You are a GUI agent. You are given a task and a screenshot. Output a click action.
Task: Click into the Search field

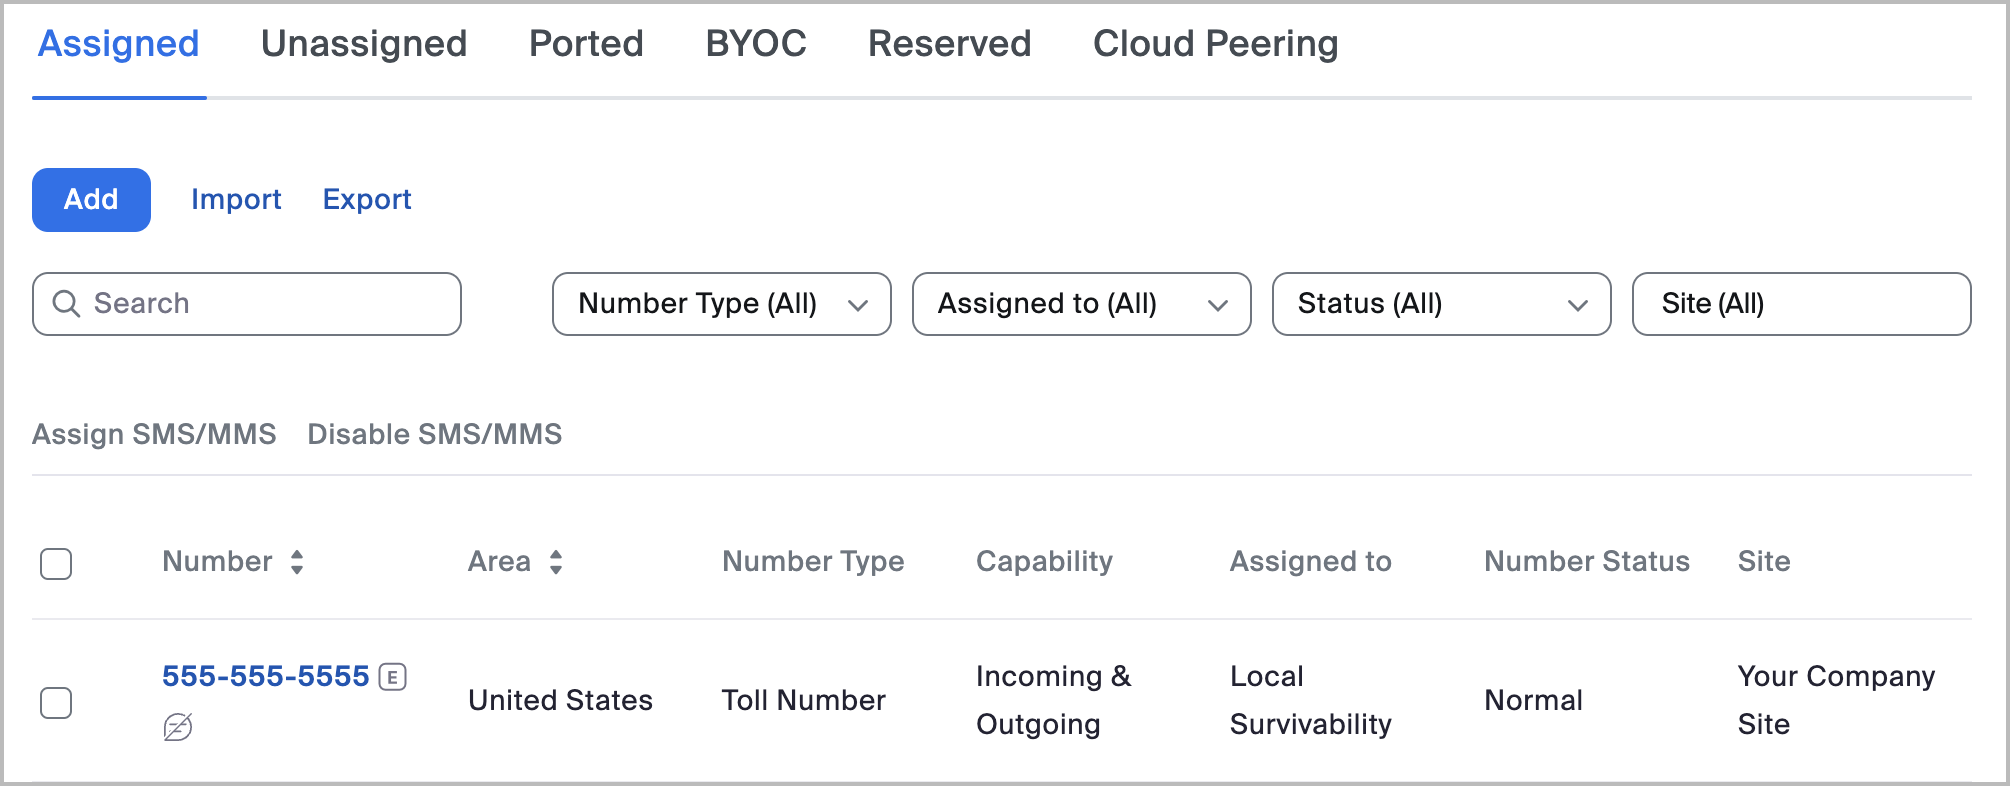[270, 304]
